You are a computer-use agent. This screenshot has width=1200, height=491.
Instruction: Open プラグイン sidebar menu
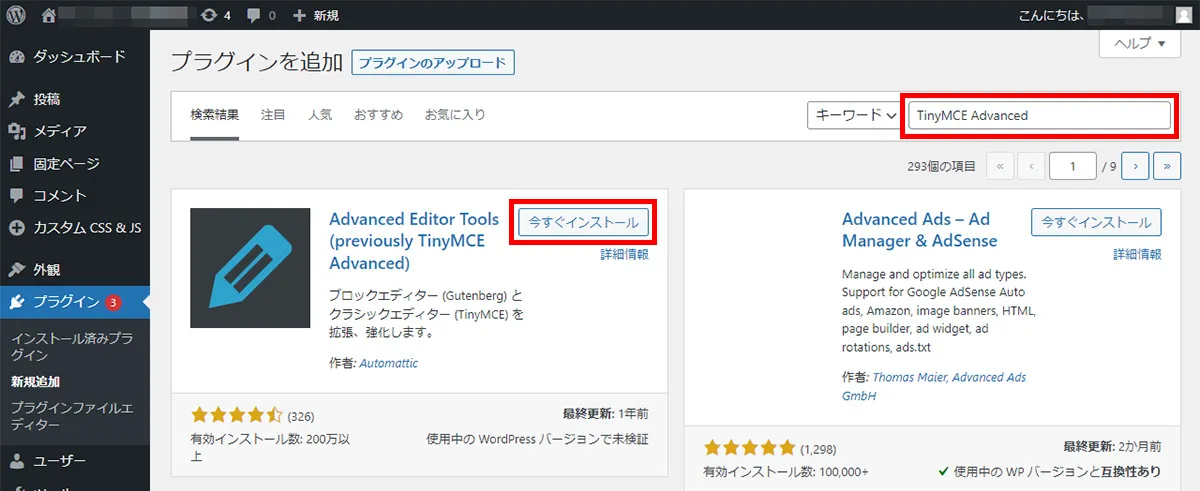pos(75,301)
